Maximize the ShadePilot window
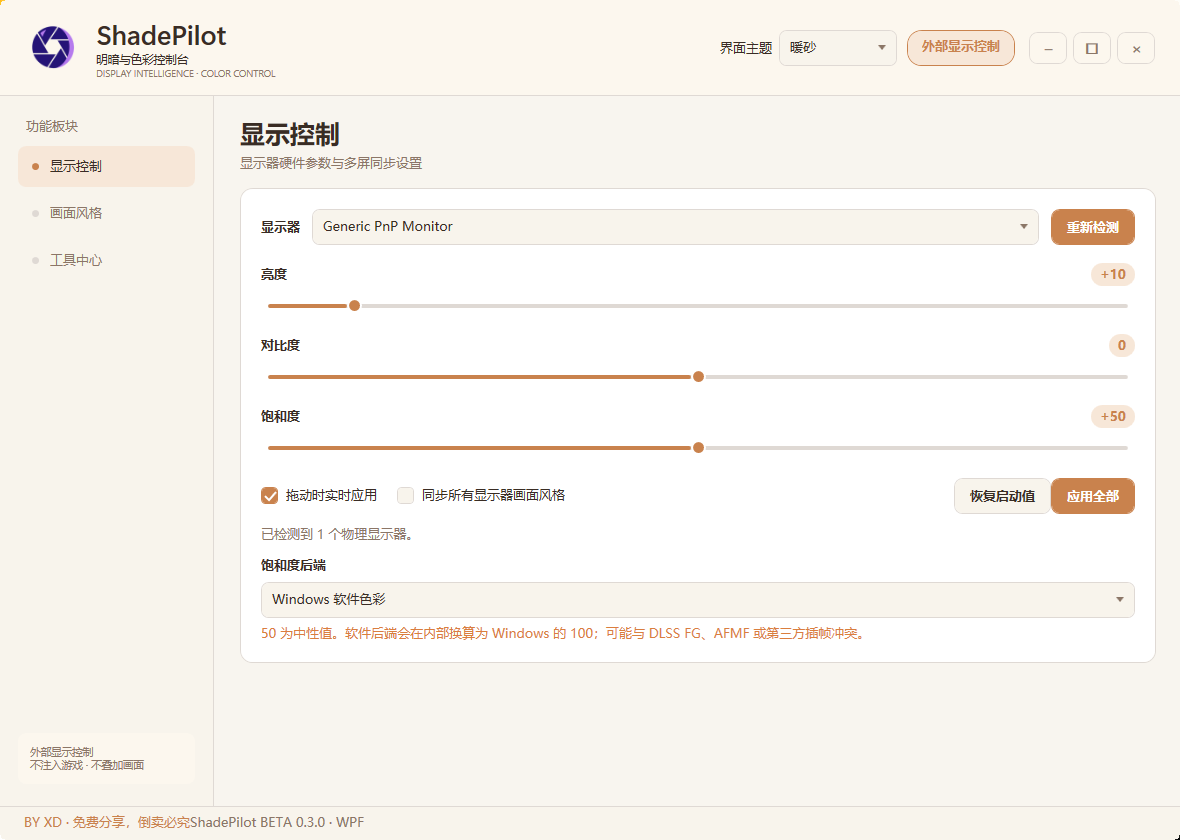 [1092, 49]
